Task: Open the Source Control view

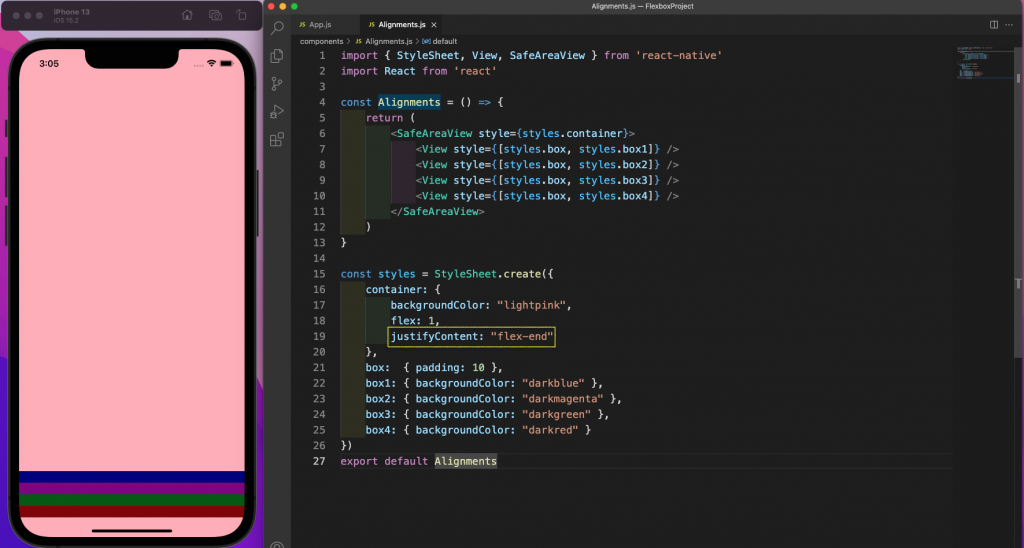Action: click(277, 84)
